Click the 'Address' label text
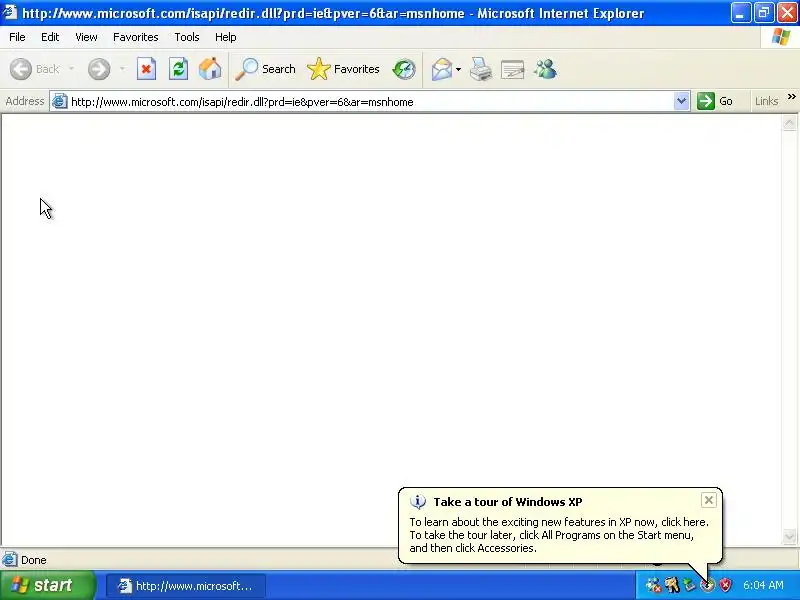Screen dimensions: 800x600 (x=24, y=102)
